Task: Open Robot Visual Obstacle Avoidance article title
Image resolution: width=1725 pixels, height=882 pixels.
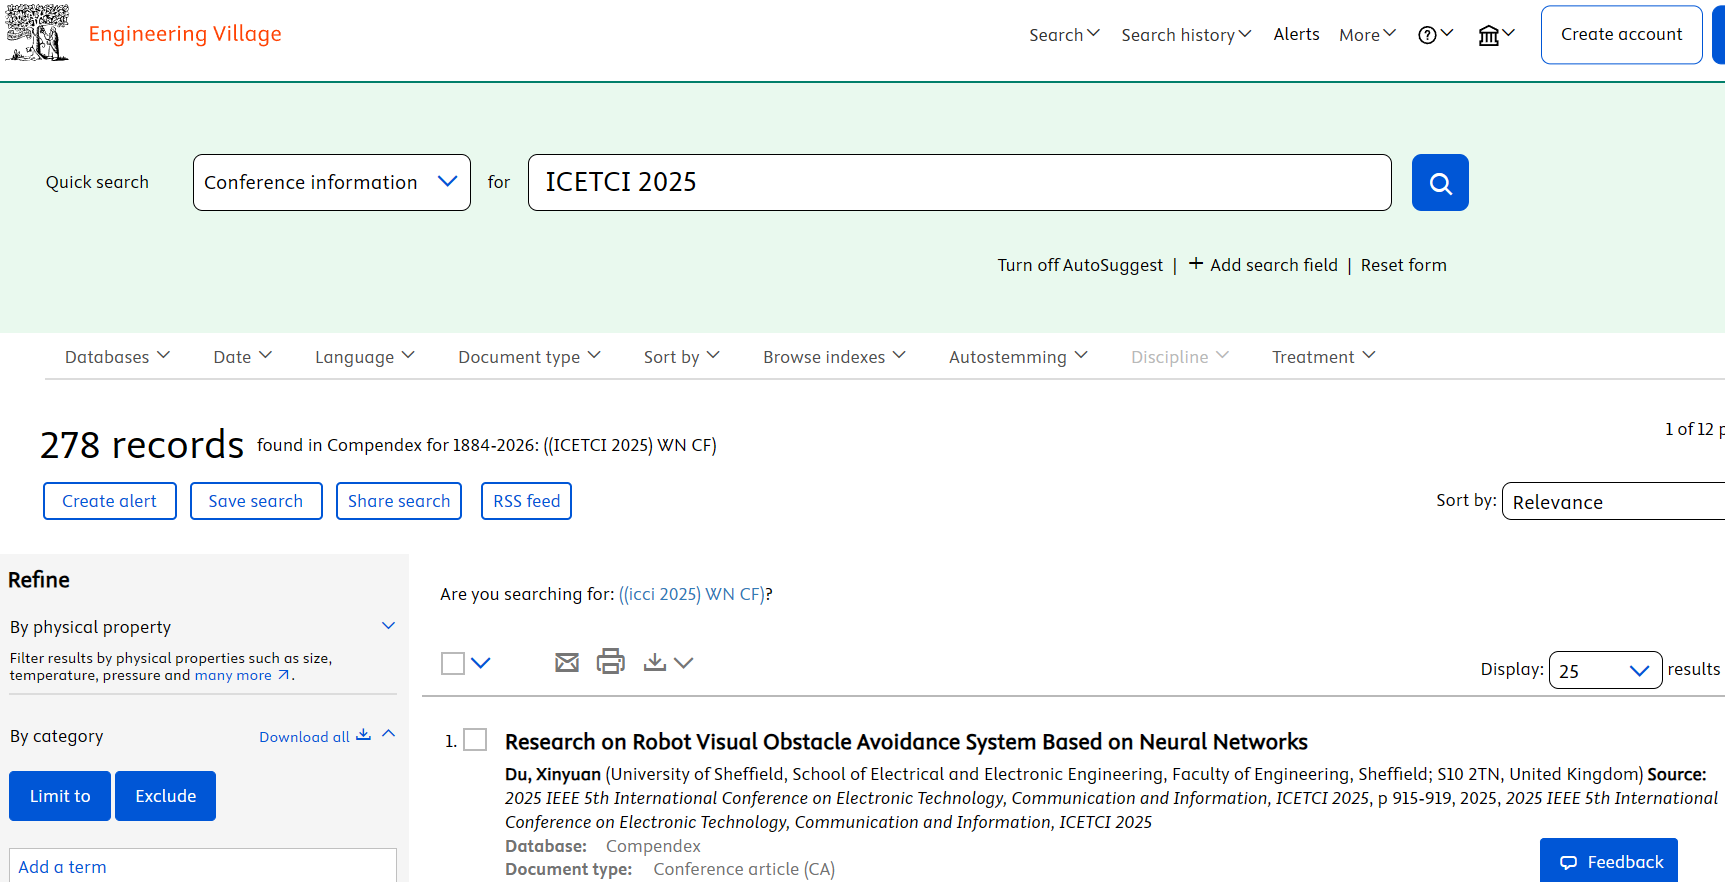Action: (x=906, y=742)
